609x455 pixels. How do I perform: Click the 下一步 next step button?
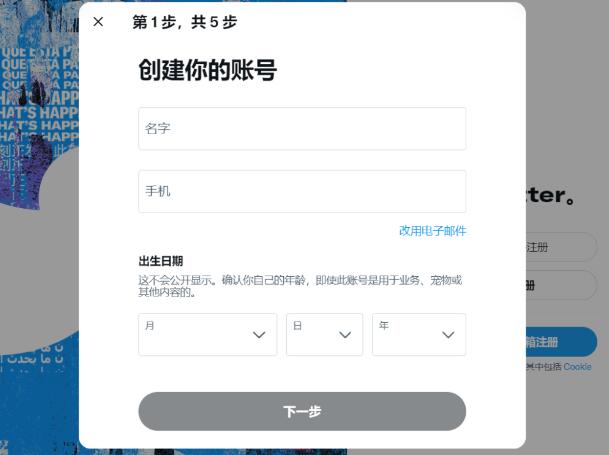click(302, 411)
